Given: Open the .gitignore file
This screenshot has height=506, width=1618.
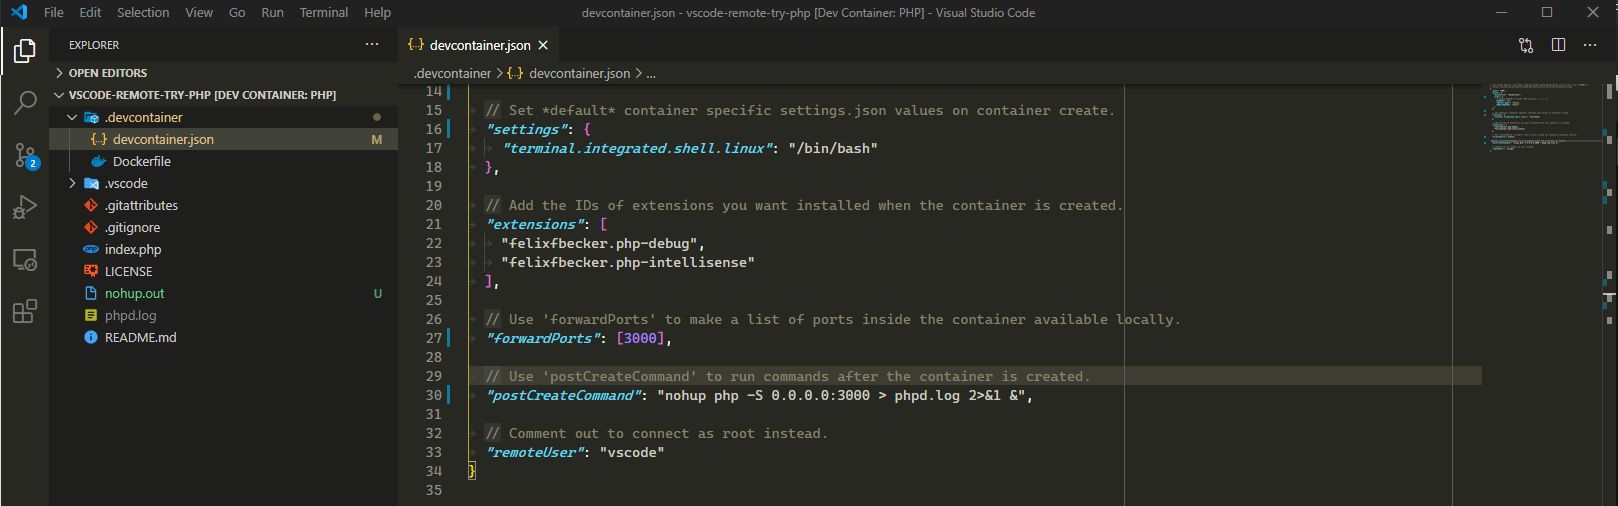Looking at the screenshot, I should 223,227.
